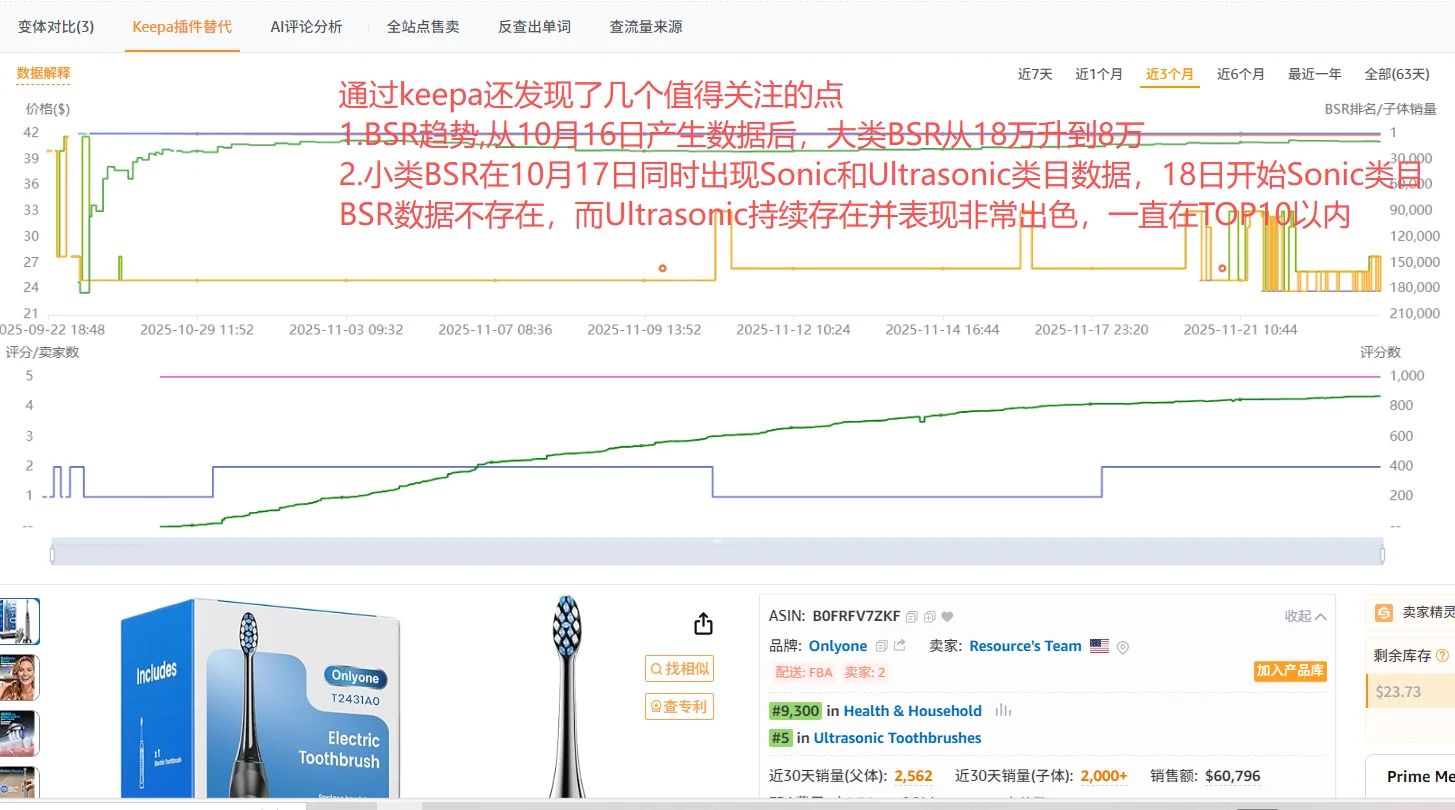Click the help icon next to 剩余库存
Viewport: 1455px width, 810px height.
point(1443,655)
